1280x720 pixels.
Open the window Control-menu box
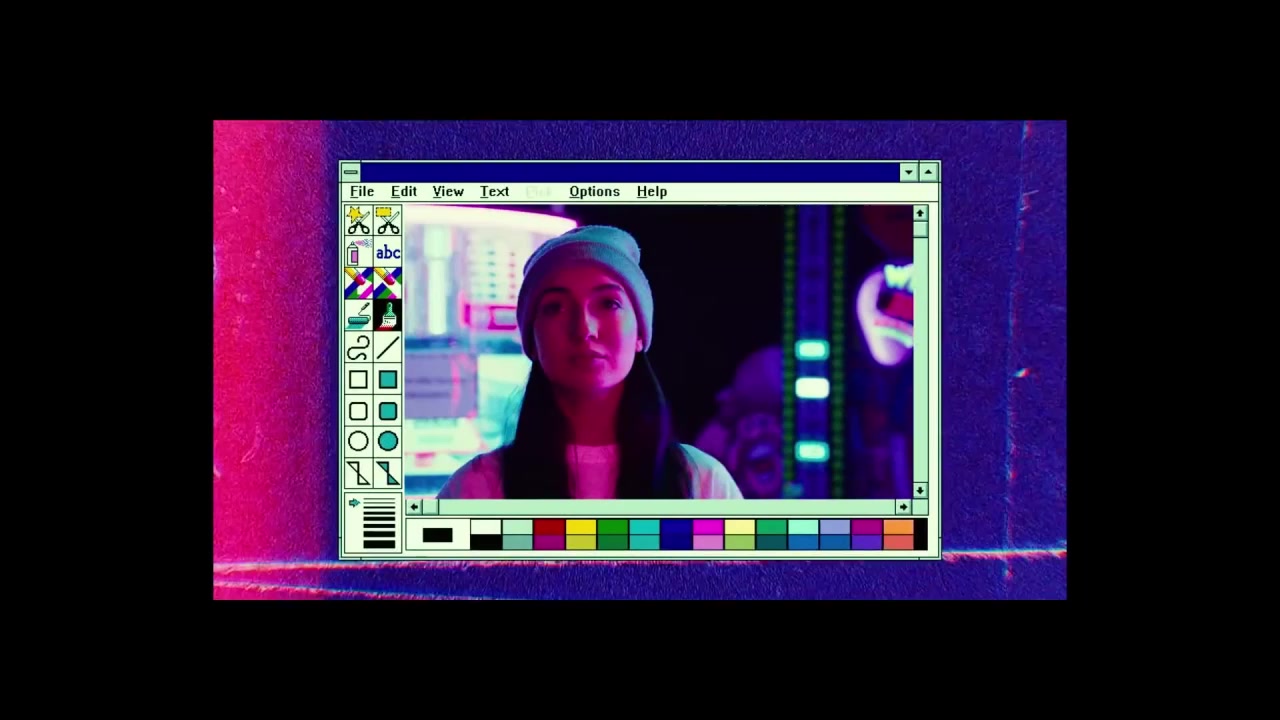[x=351, y=172]
